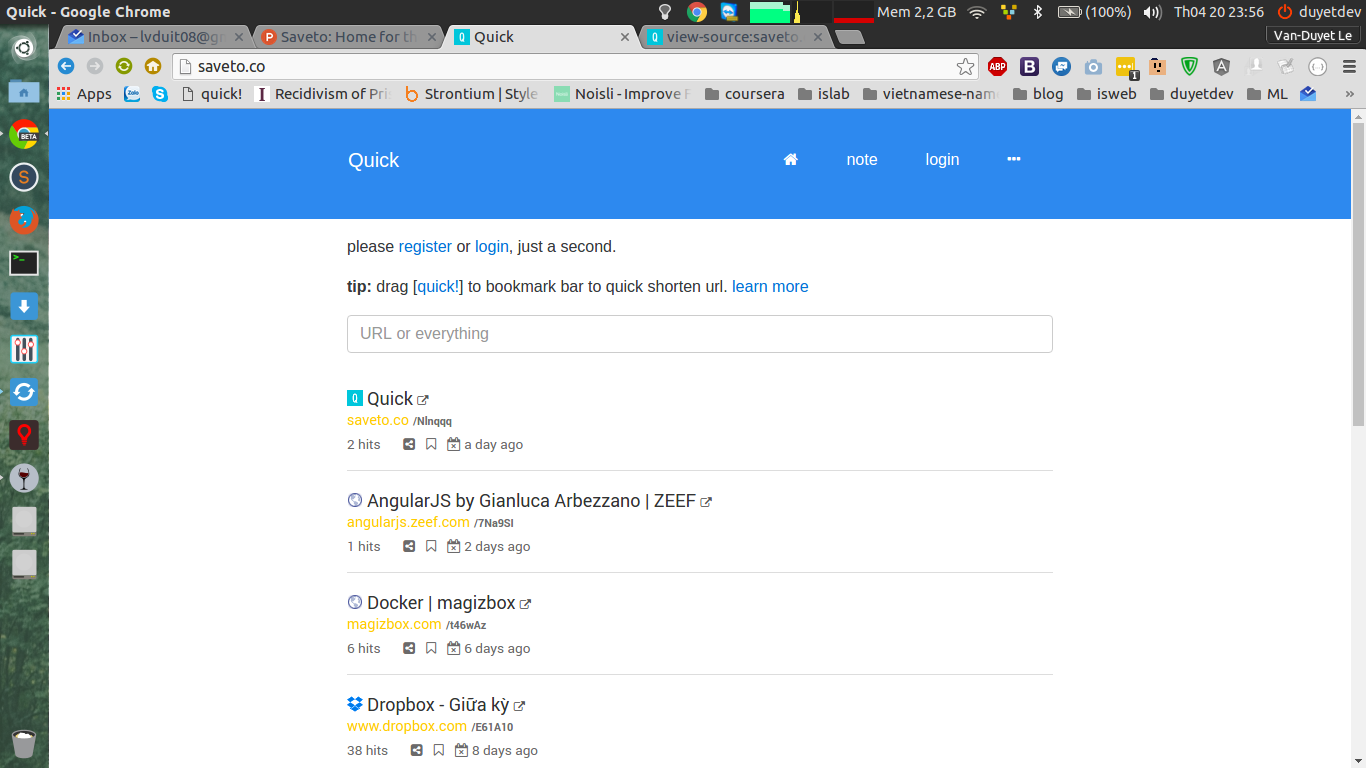Open a new Chrome tab button
This screenshot has width=1366, height=768.
point(850,37)
